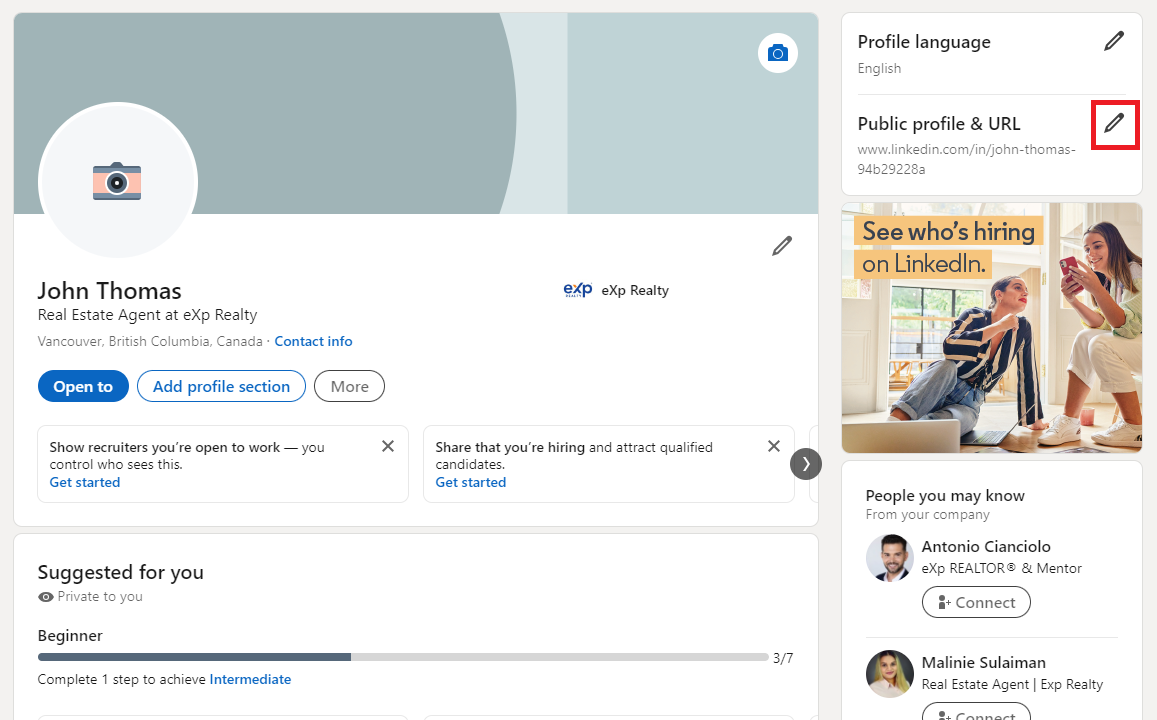Edit intro using the pencil icon
Viewport: 1157px width, 720px height.
click(x=782, y=246)
